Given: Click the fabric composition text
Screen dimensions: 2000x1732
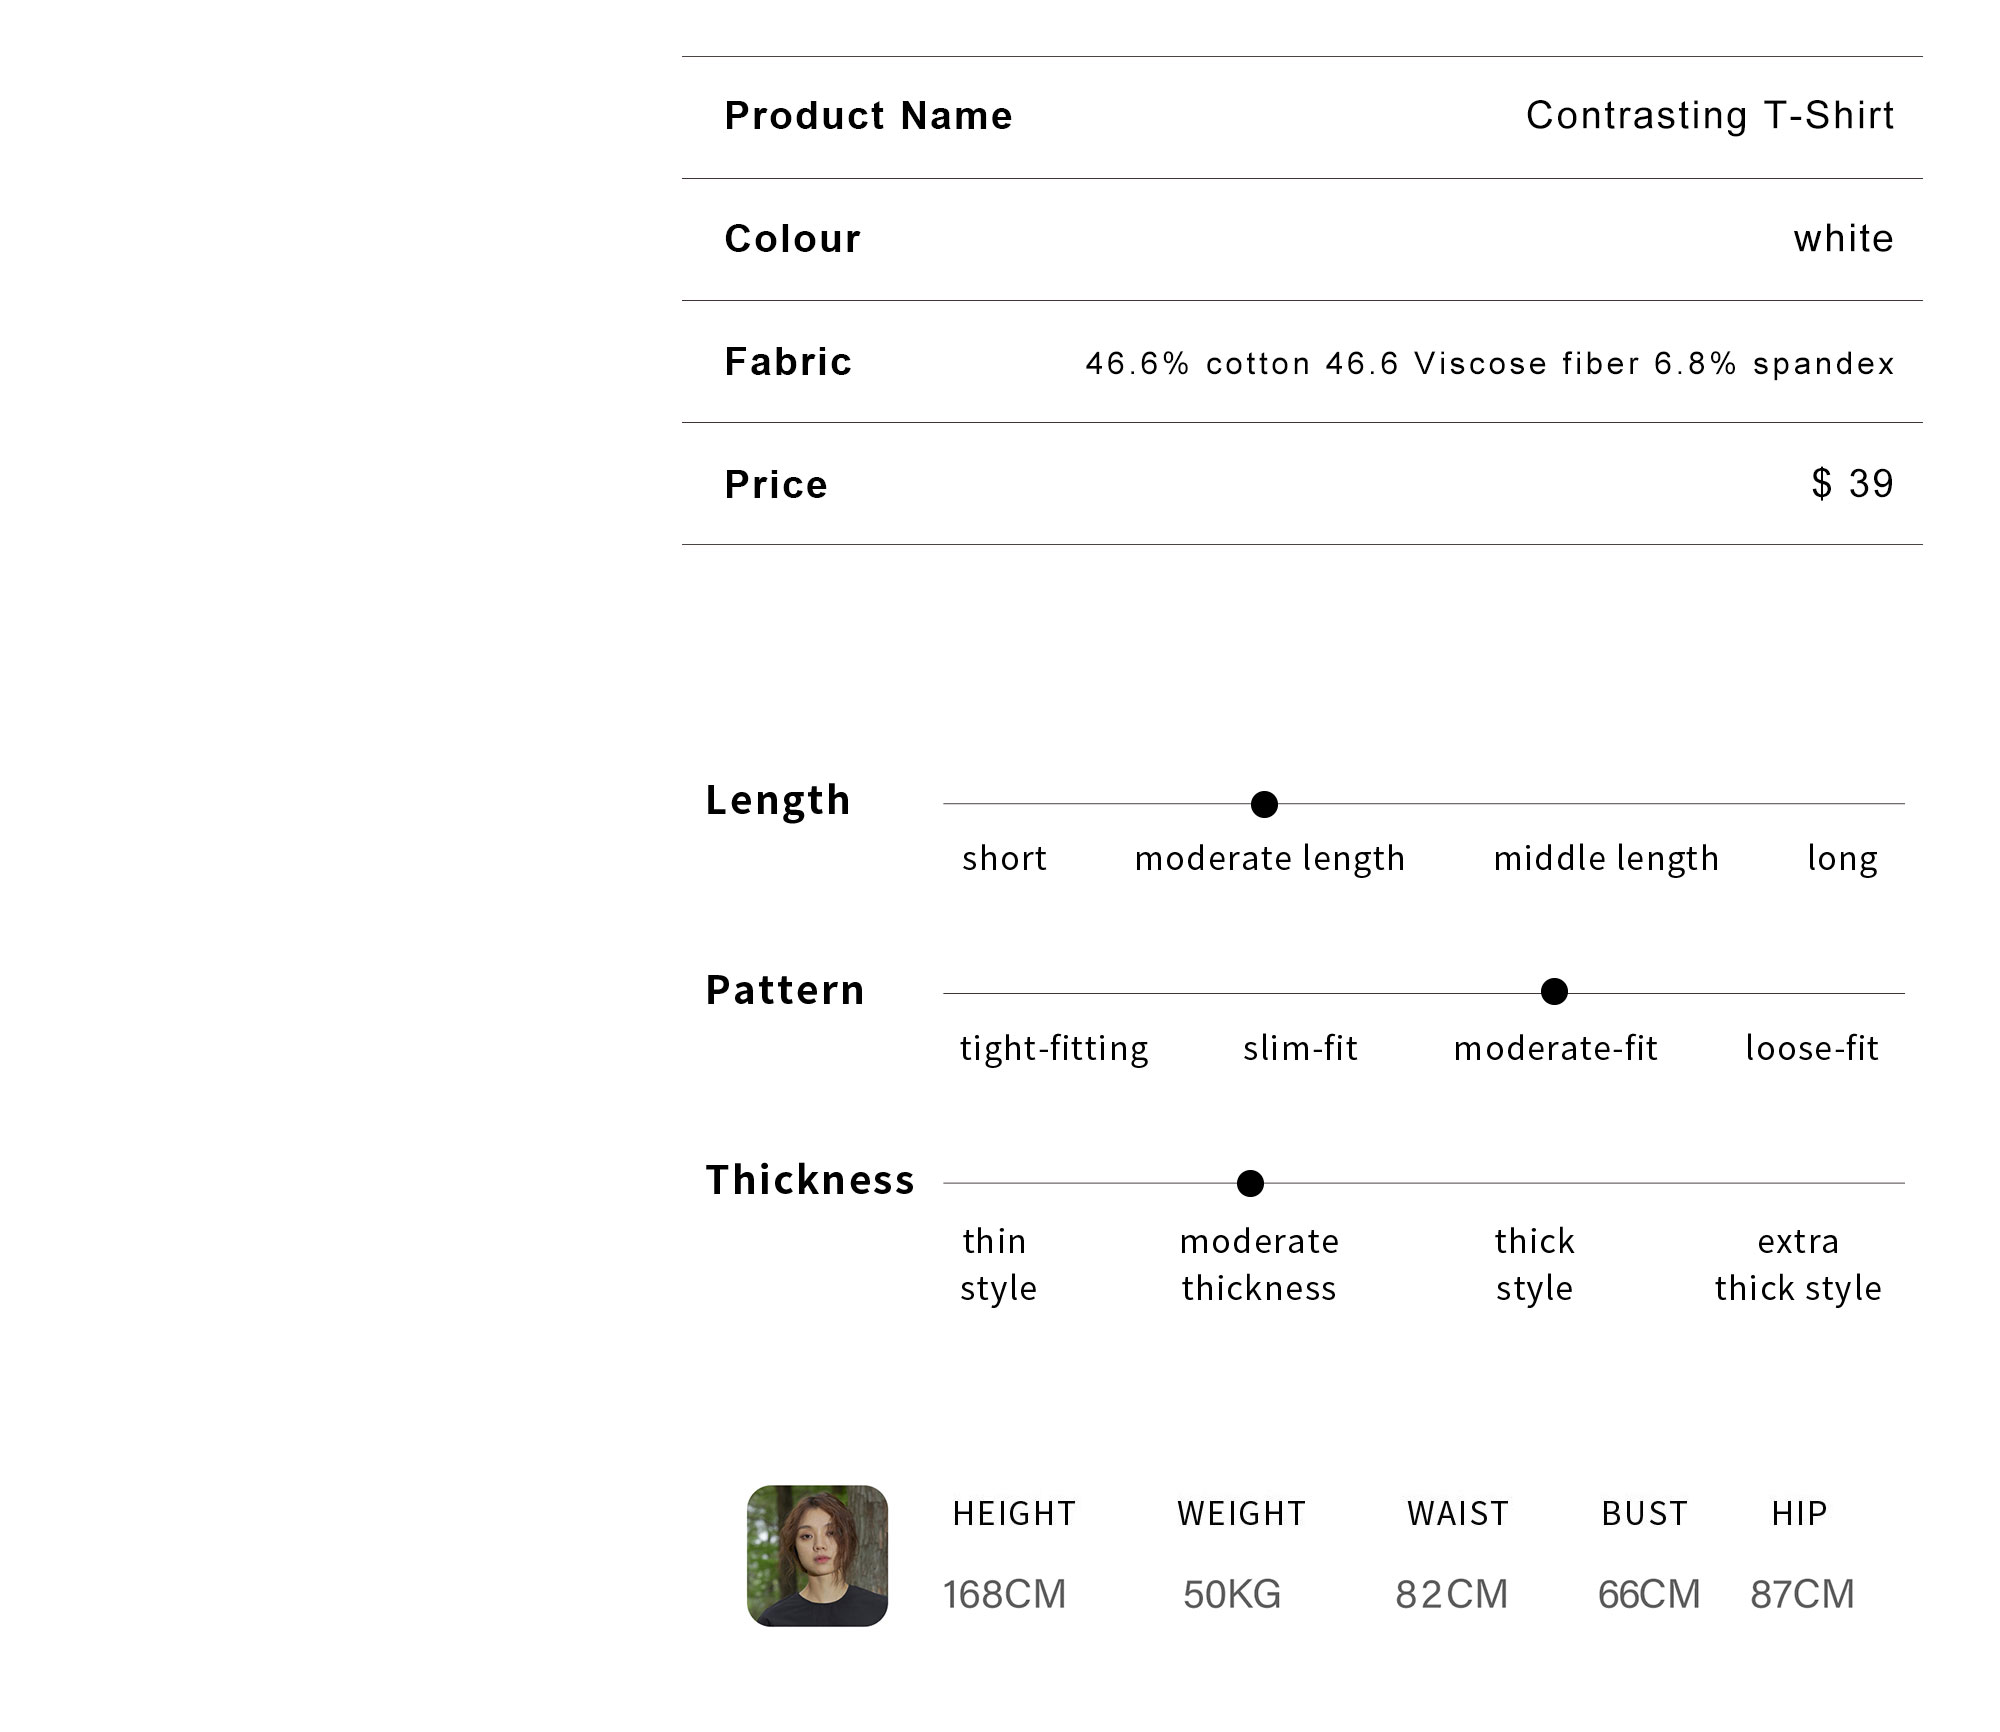Looking at the screenshot, I should coord(1490,363).
